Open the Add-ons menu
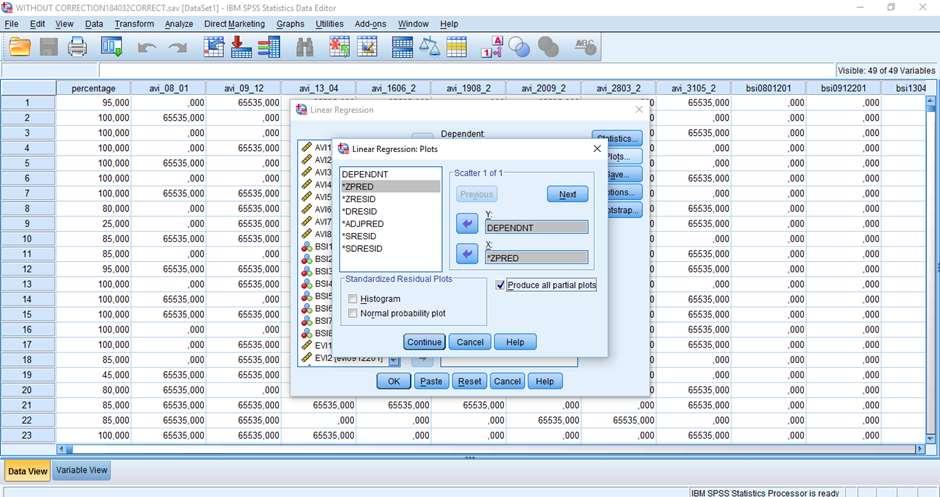This screenshot has height=497, width=940. coord(370,24)
